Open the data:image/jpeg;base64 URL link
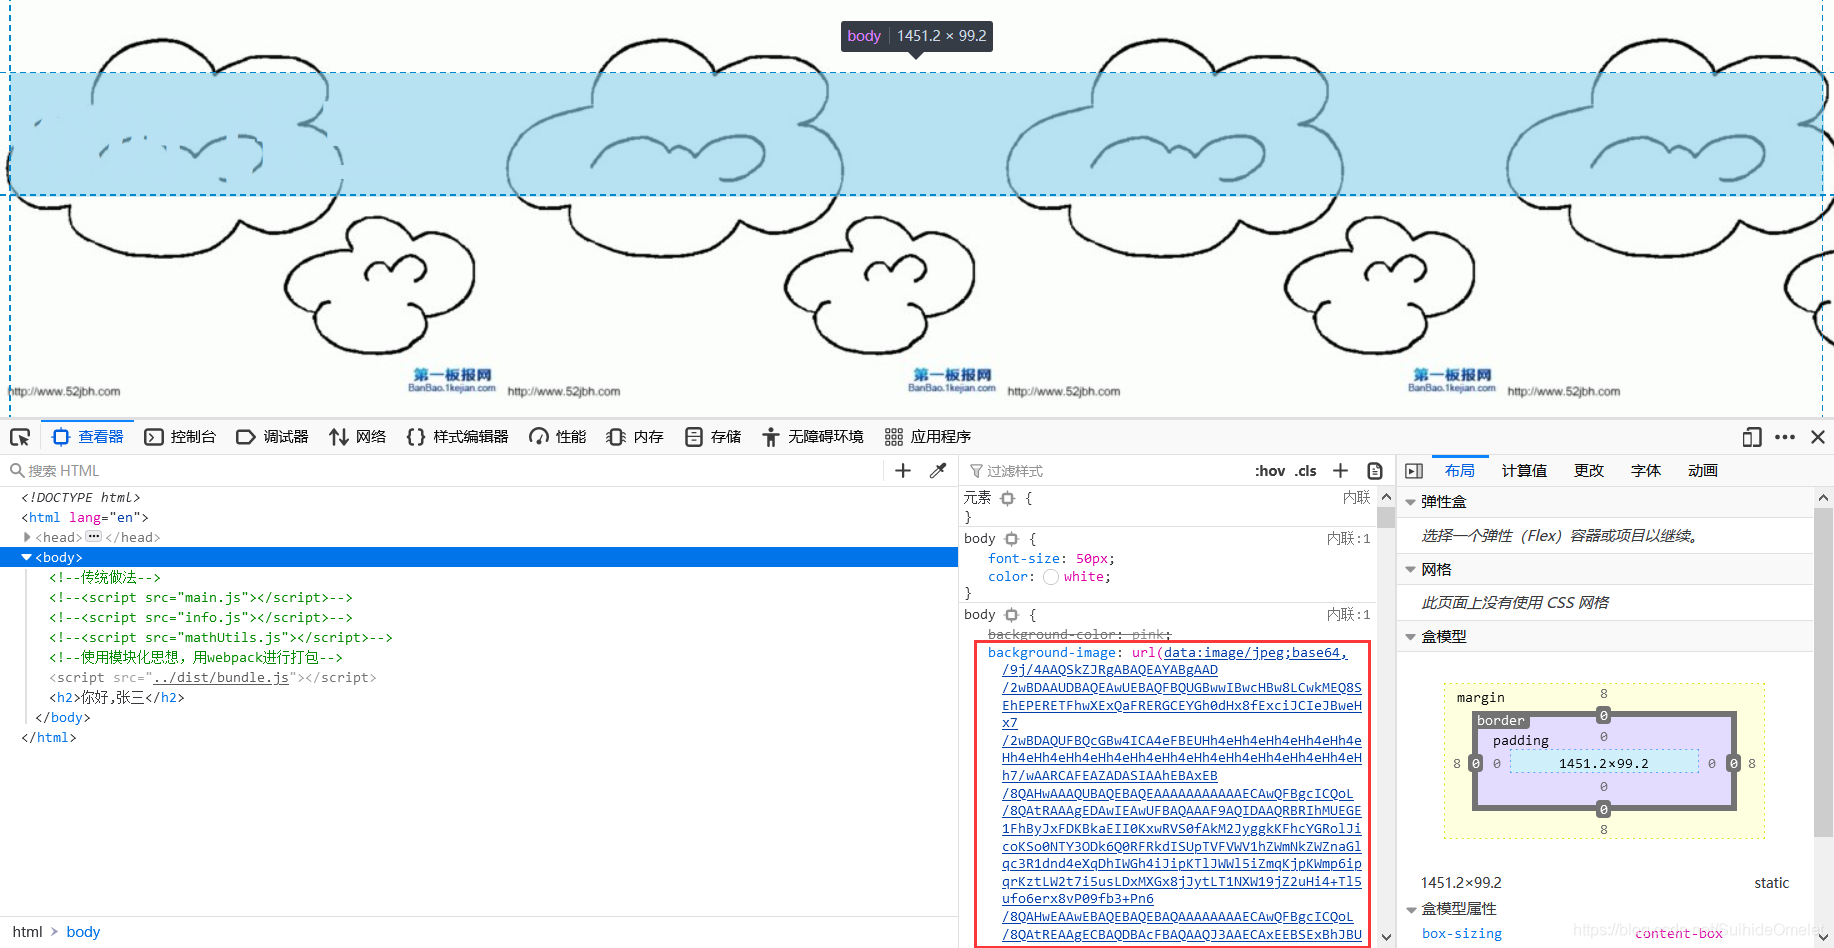The image size is (1834, 948). 1255,653
